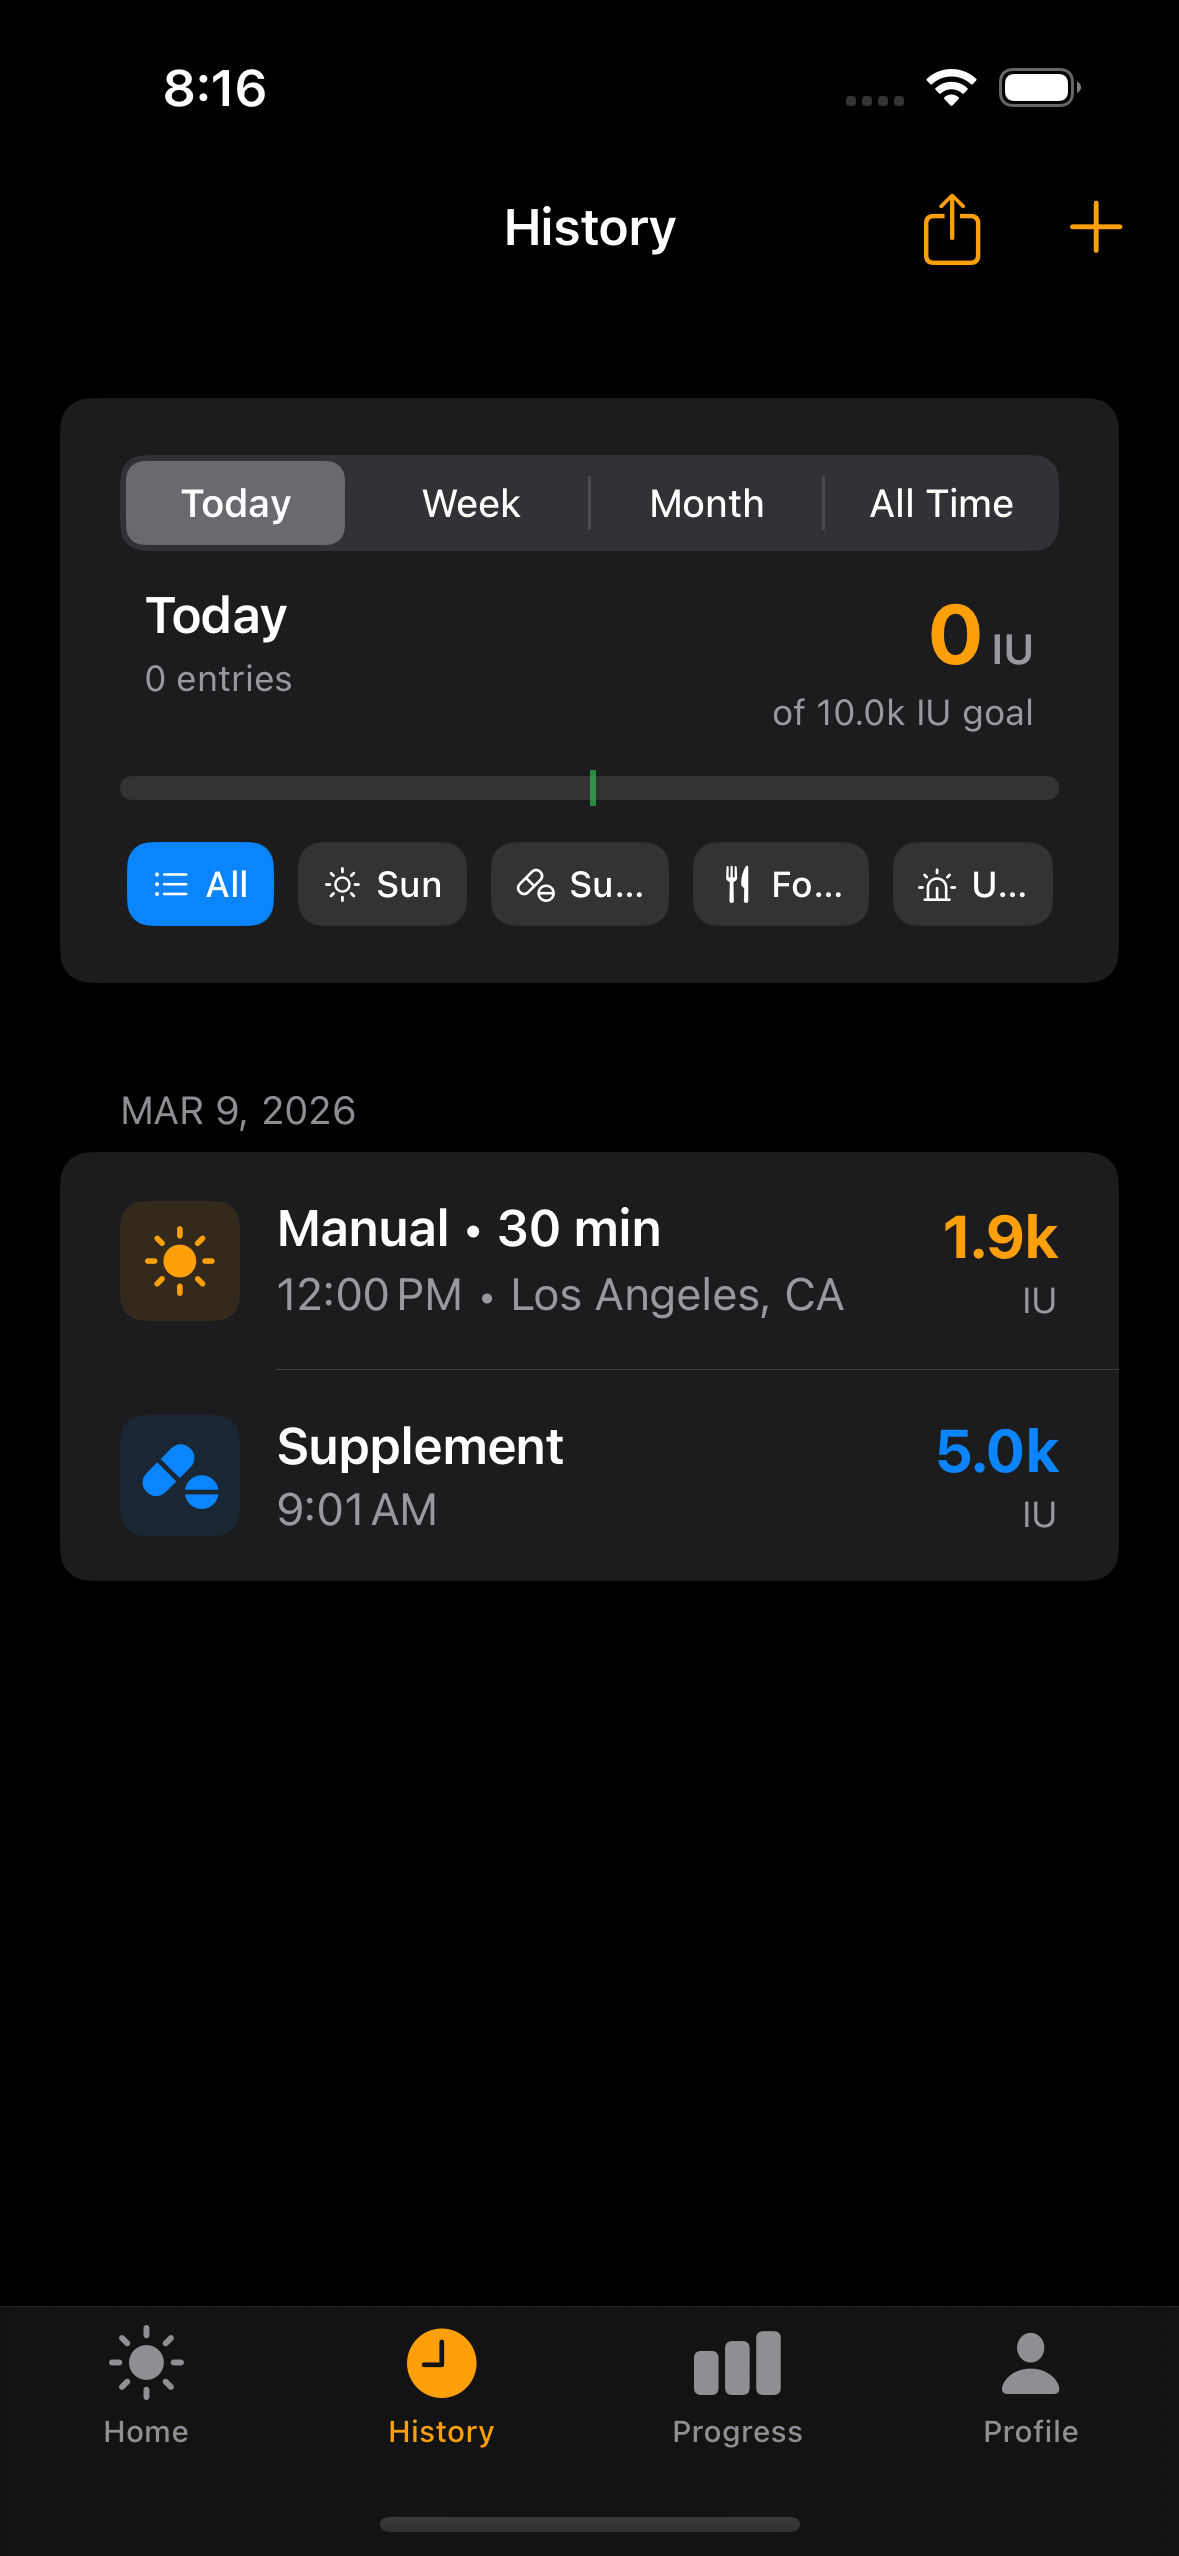Viewport: 1179px width, 2556px height.
Task: Select the All filter chip
Action: point(200,884)
